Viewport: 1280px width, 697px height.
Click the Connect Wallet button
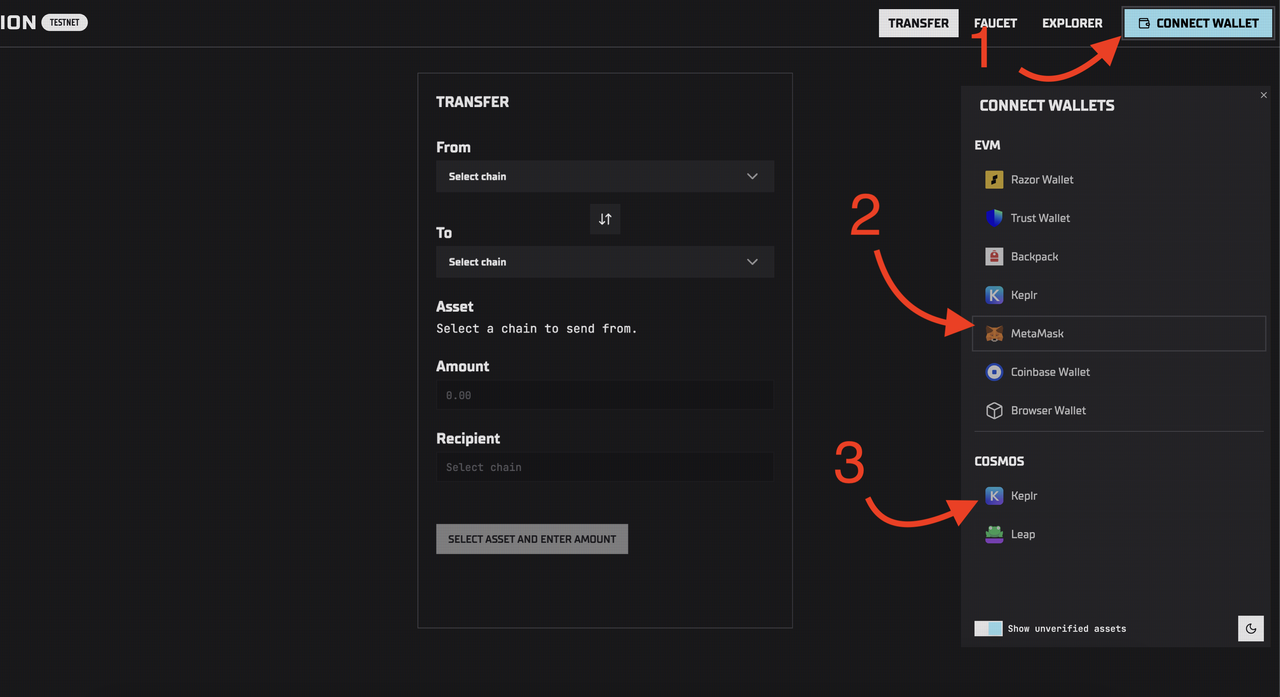pyautogui.click(x=1198, y=23)
